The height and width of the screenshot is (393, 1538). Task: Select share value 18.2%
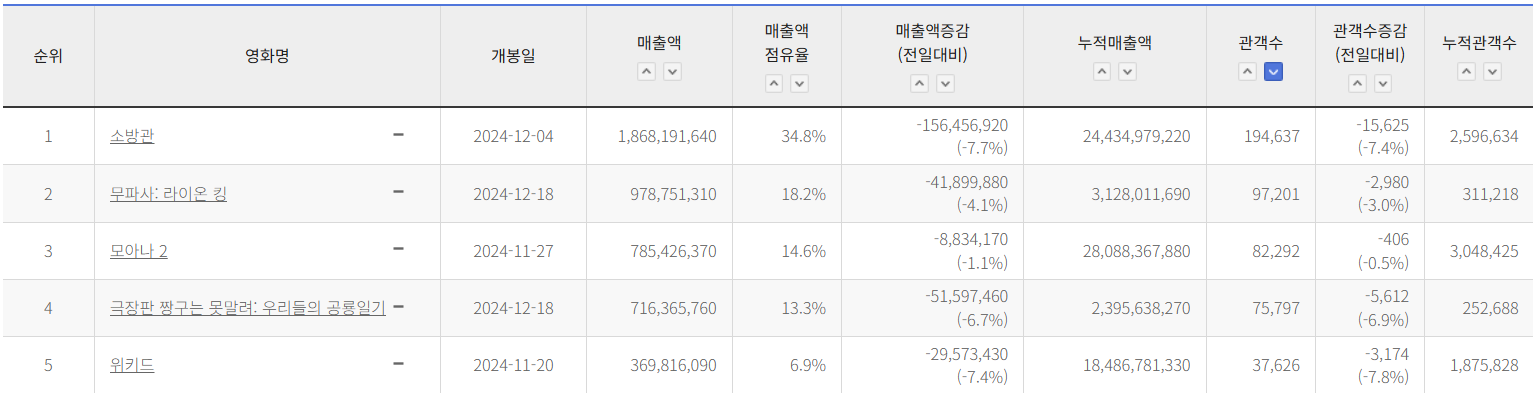point(804,194)
